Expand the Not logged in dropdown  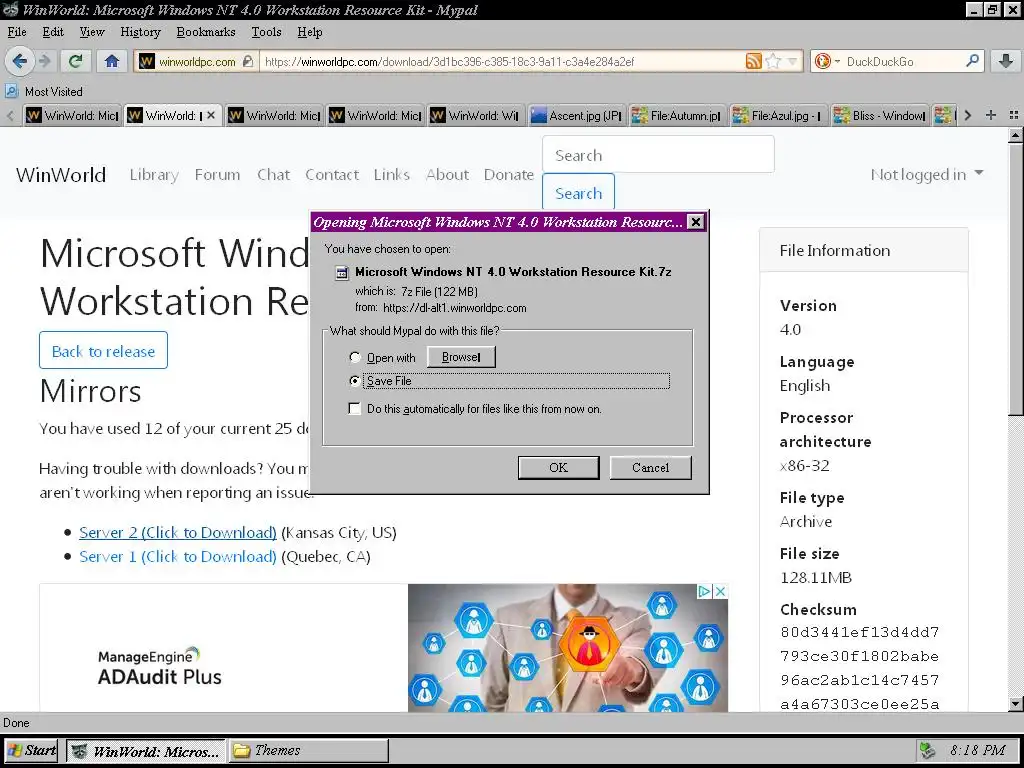tap(927, 174)
